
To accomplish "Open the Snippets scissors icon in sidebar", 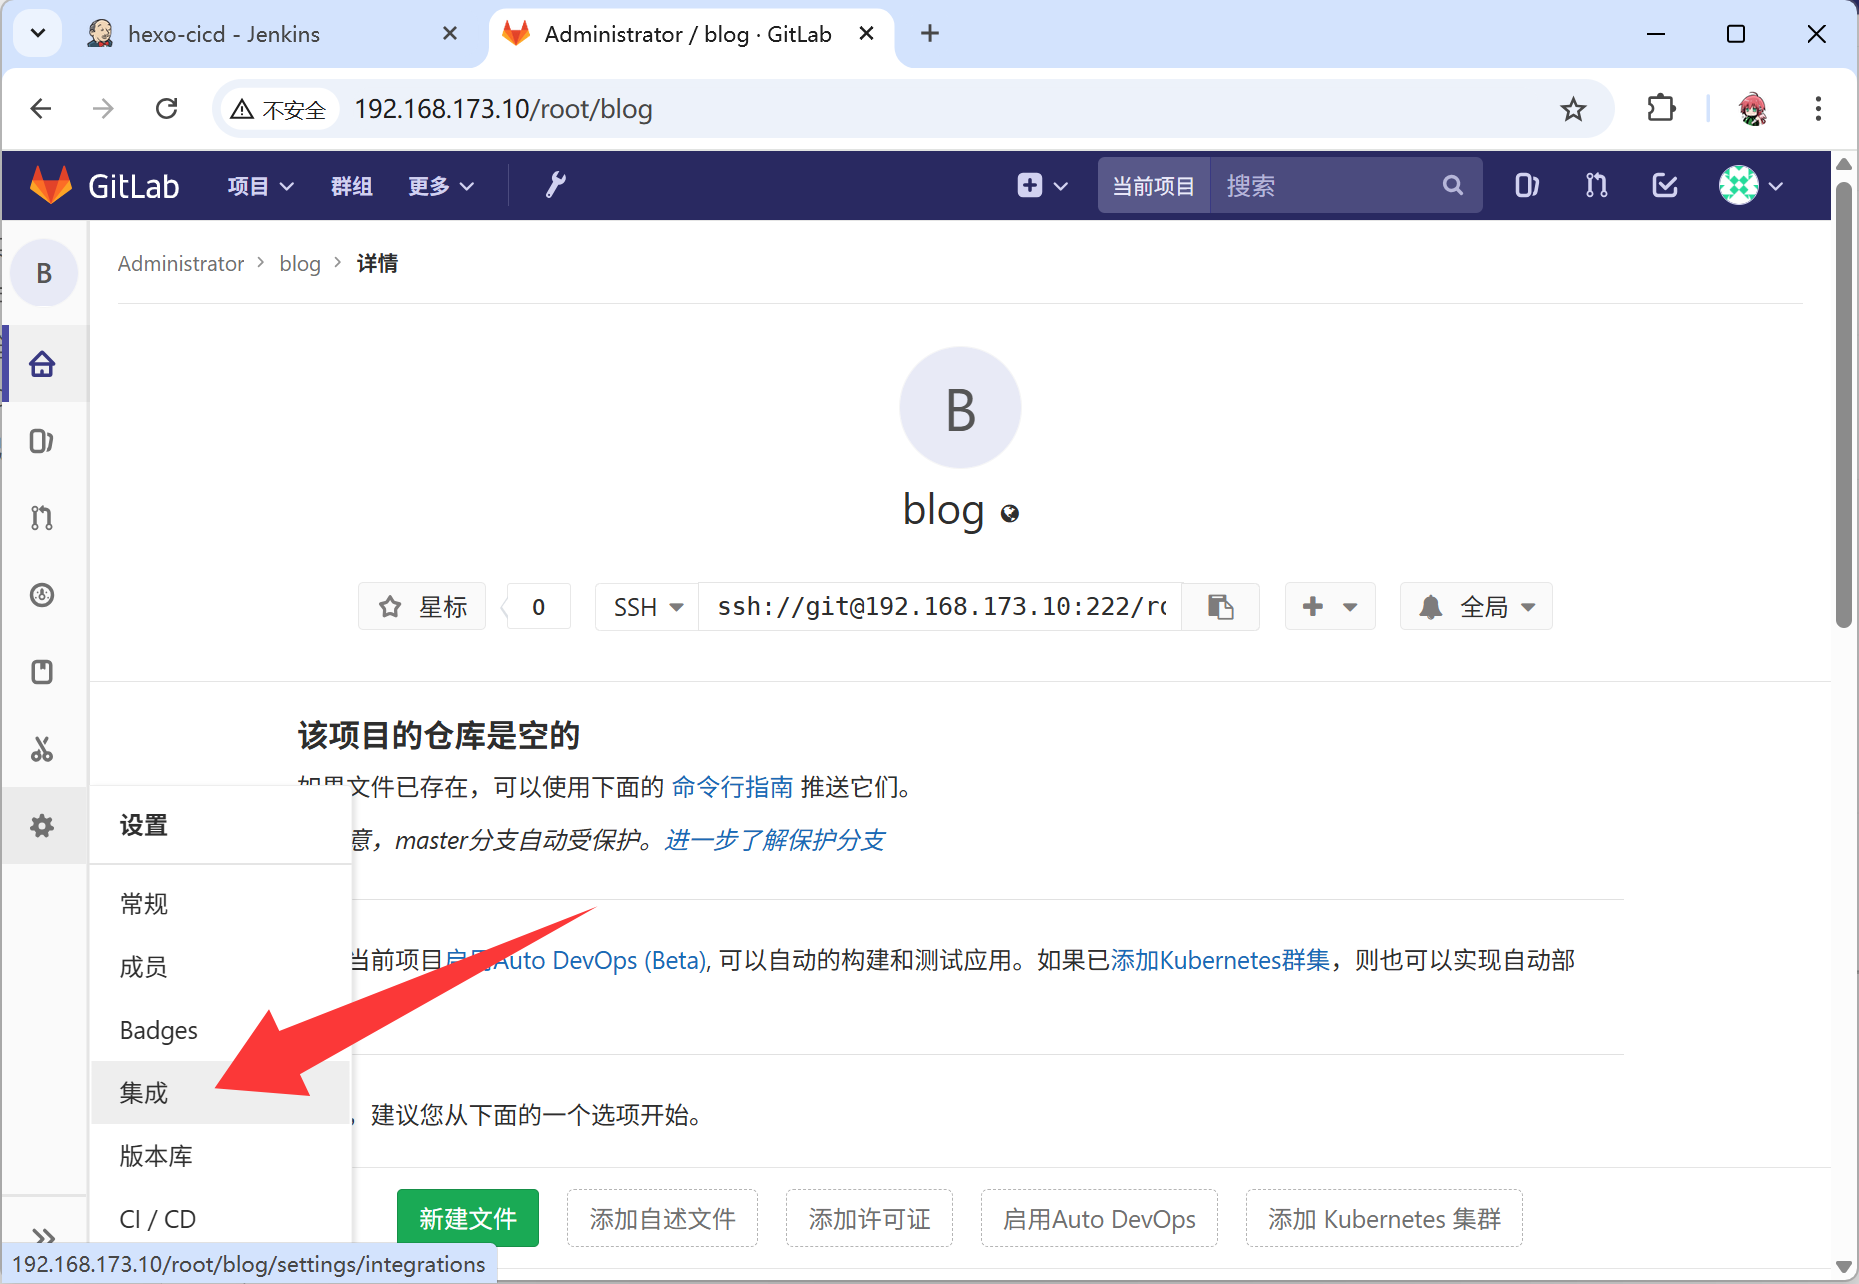I will point(41,749).
